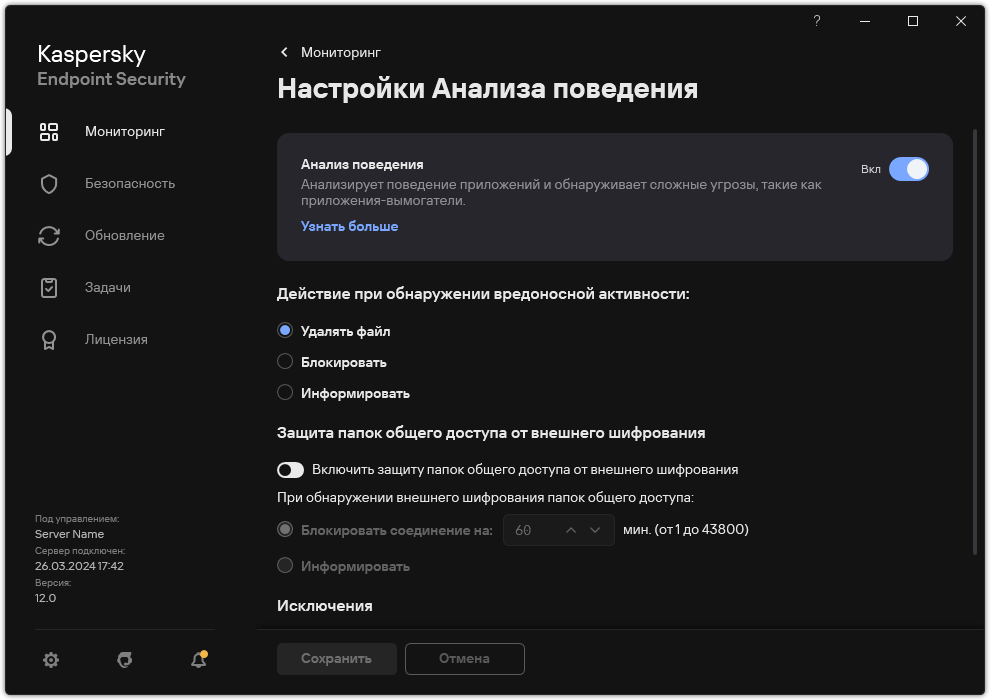Open the minutes dropdown for blocking duration
The height and width of the screenshot is (700, 990).
[596, 530]
